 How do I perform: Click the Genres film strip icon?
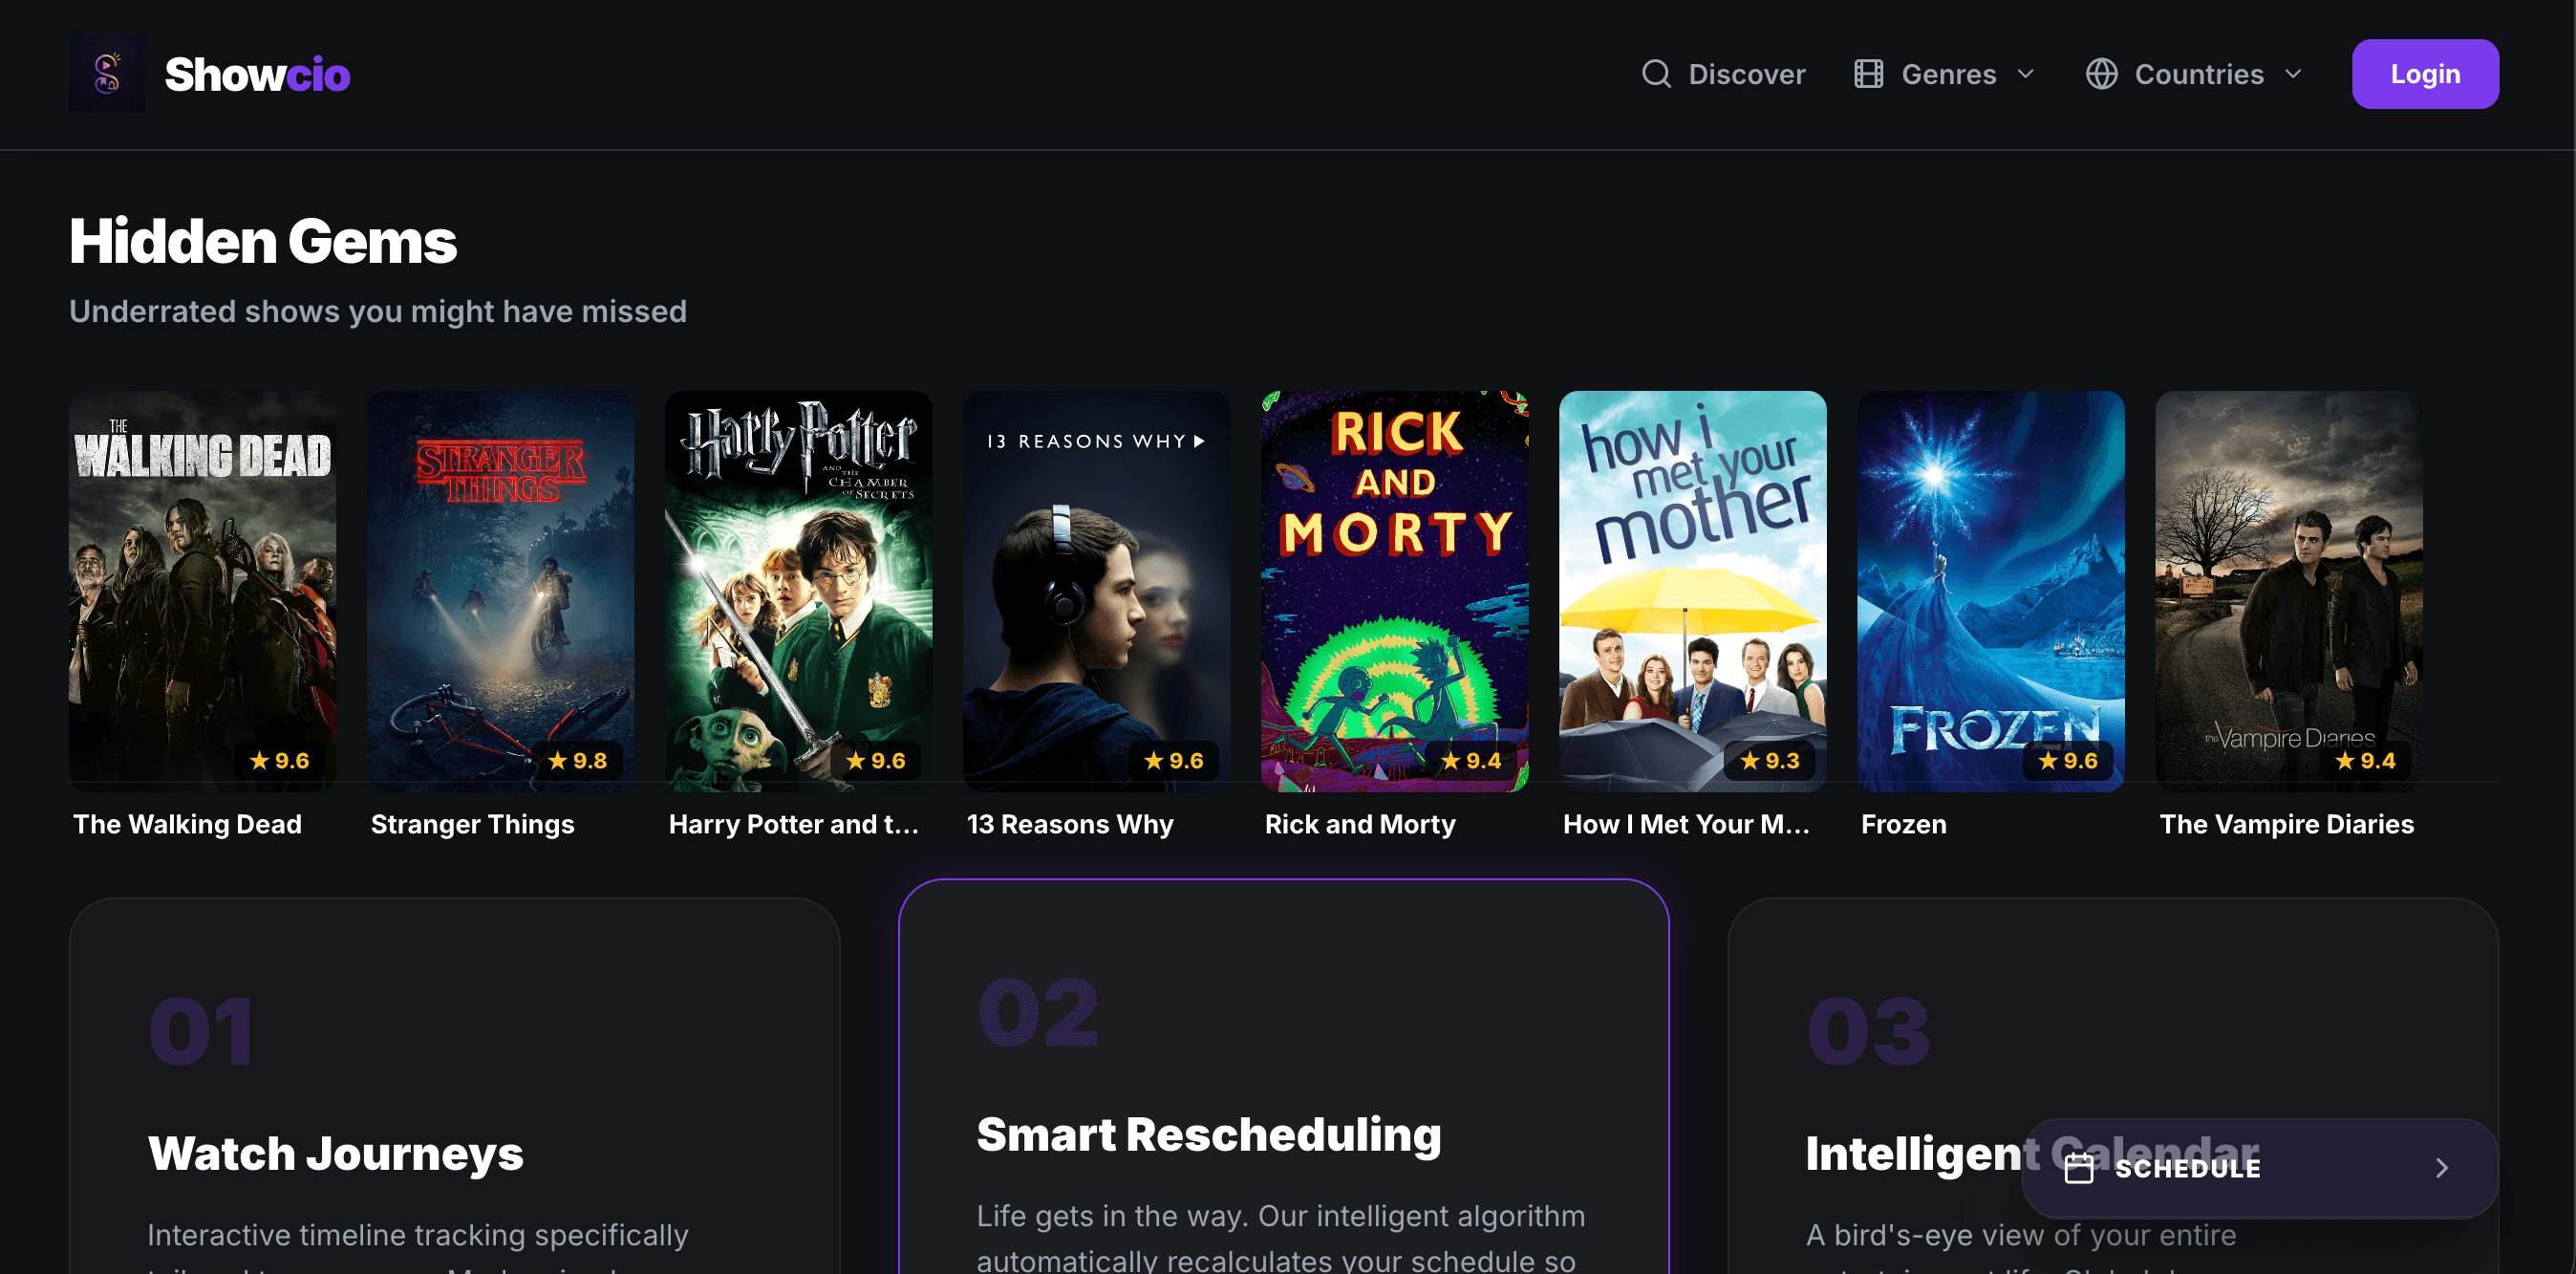(x=1868, y=74)
